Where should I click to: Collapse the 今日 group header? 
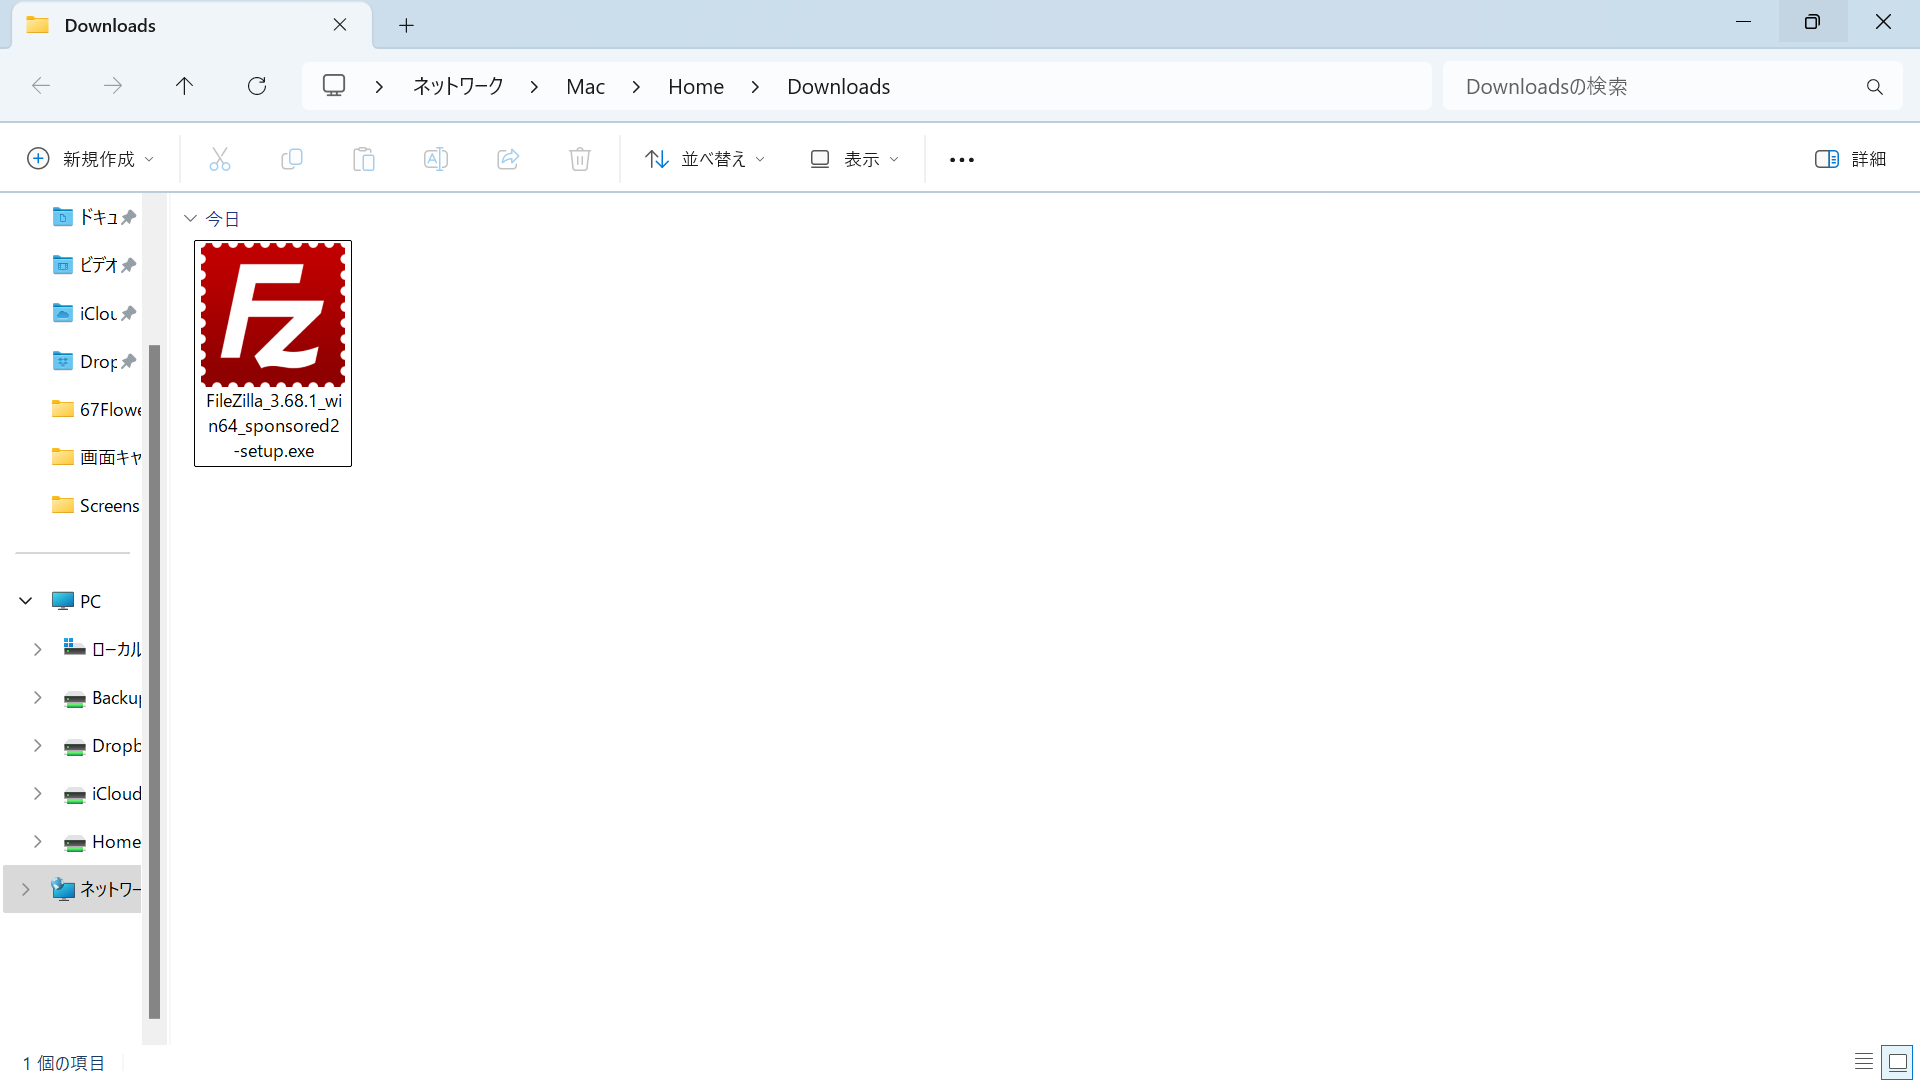tap(190, 218)
